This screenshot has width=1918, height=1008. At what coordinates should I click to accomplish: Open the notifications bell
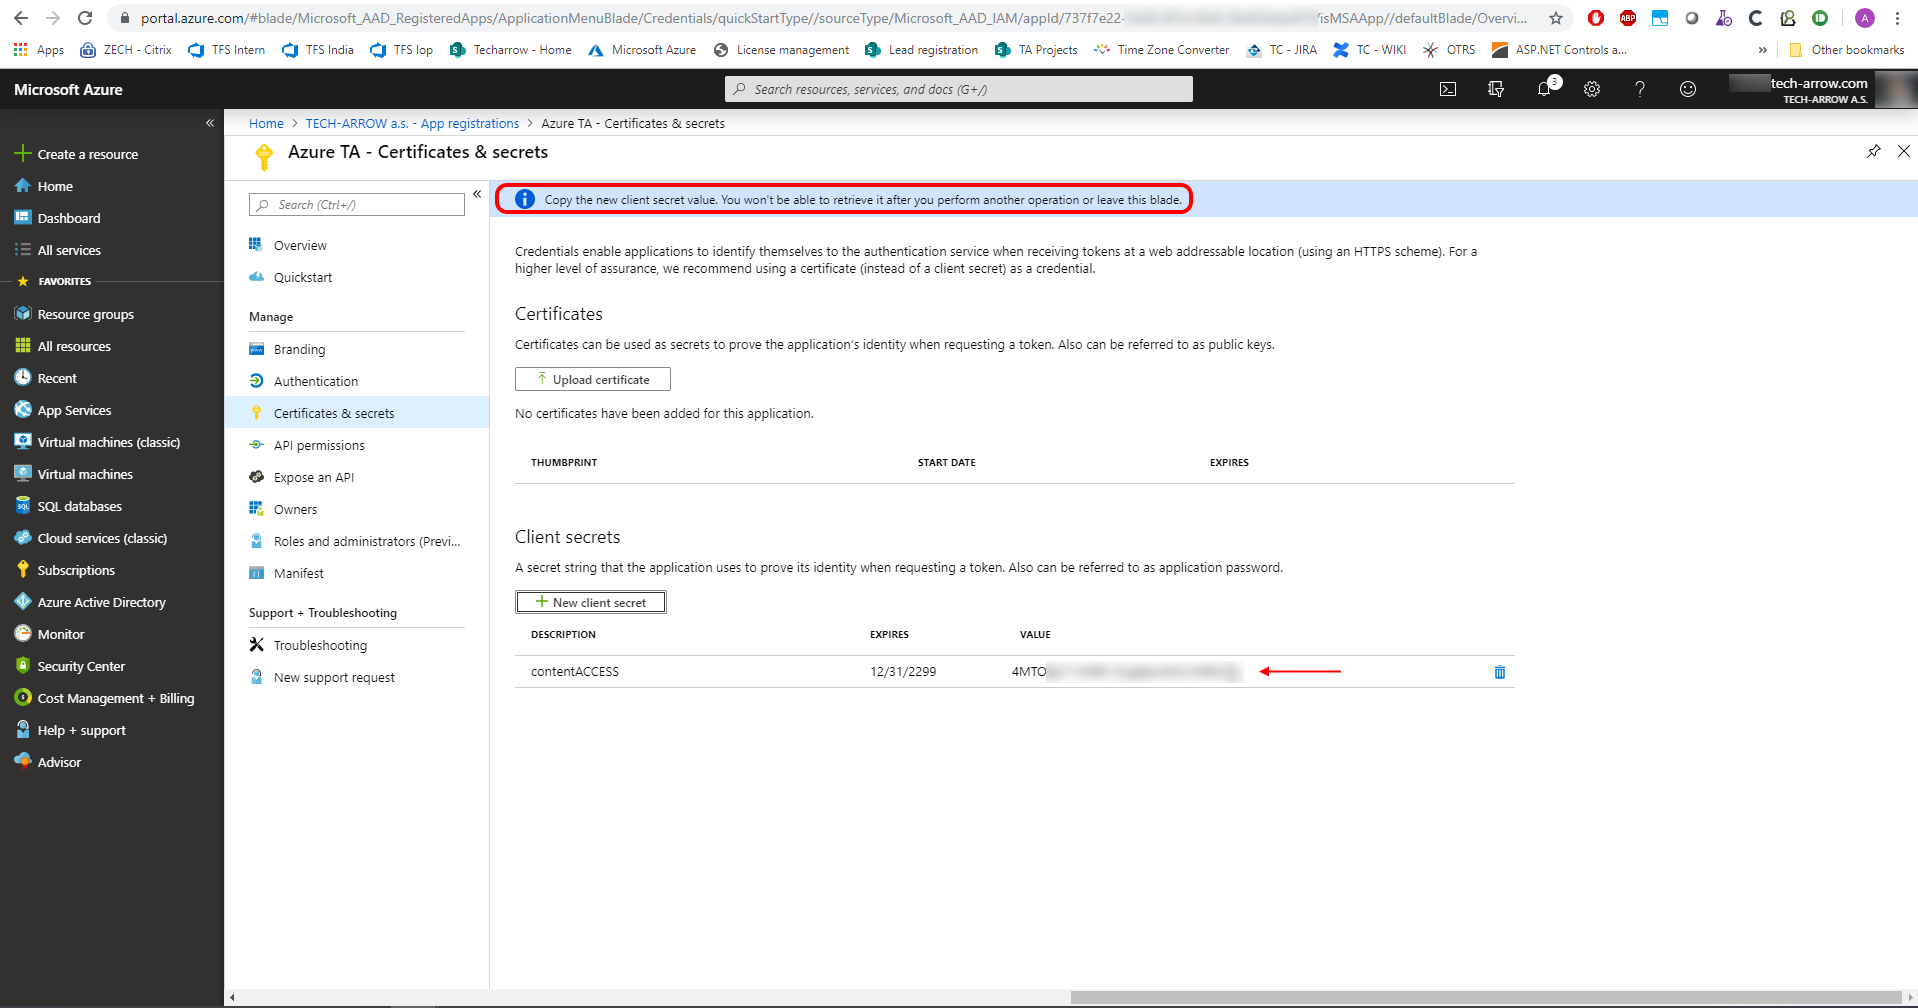tap(1544, 89)
